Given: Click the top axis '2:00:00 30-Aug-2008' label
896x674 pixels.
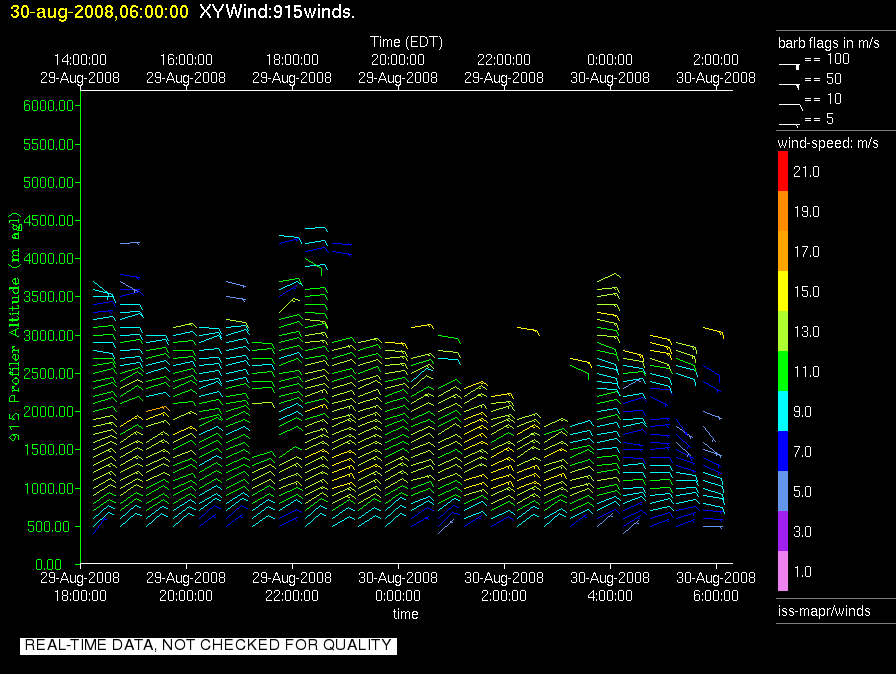Looking at the screenshot, I should [716, 69].
